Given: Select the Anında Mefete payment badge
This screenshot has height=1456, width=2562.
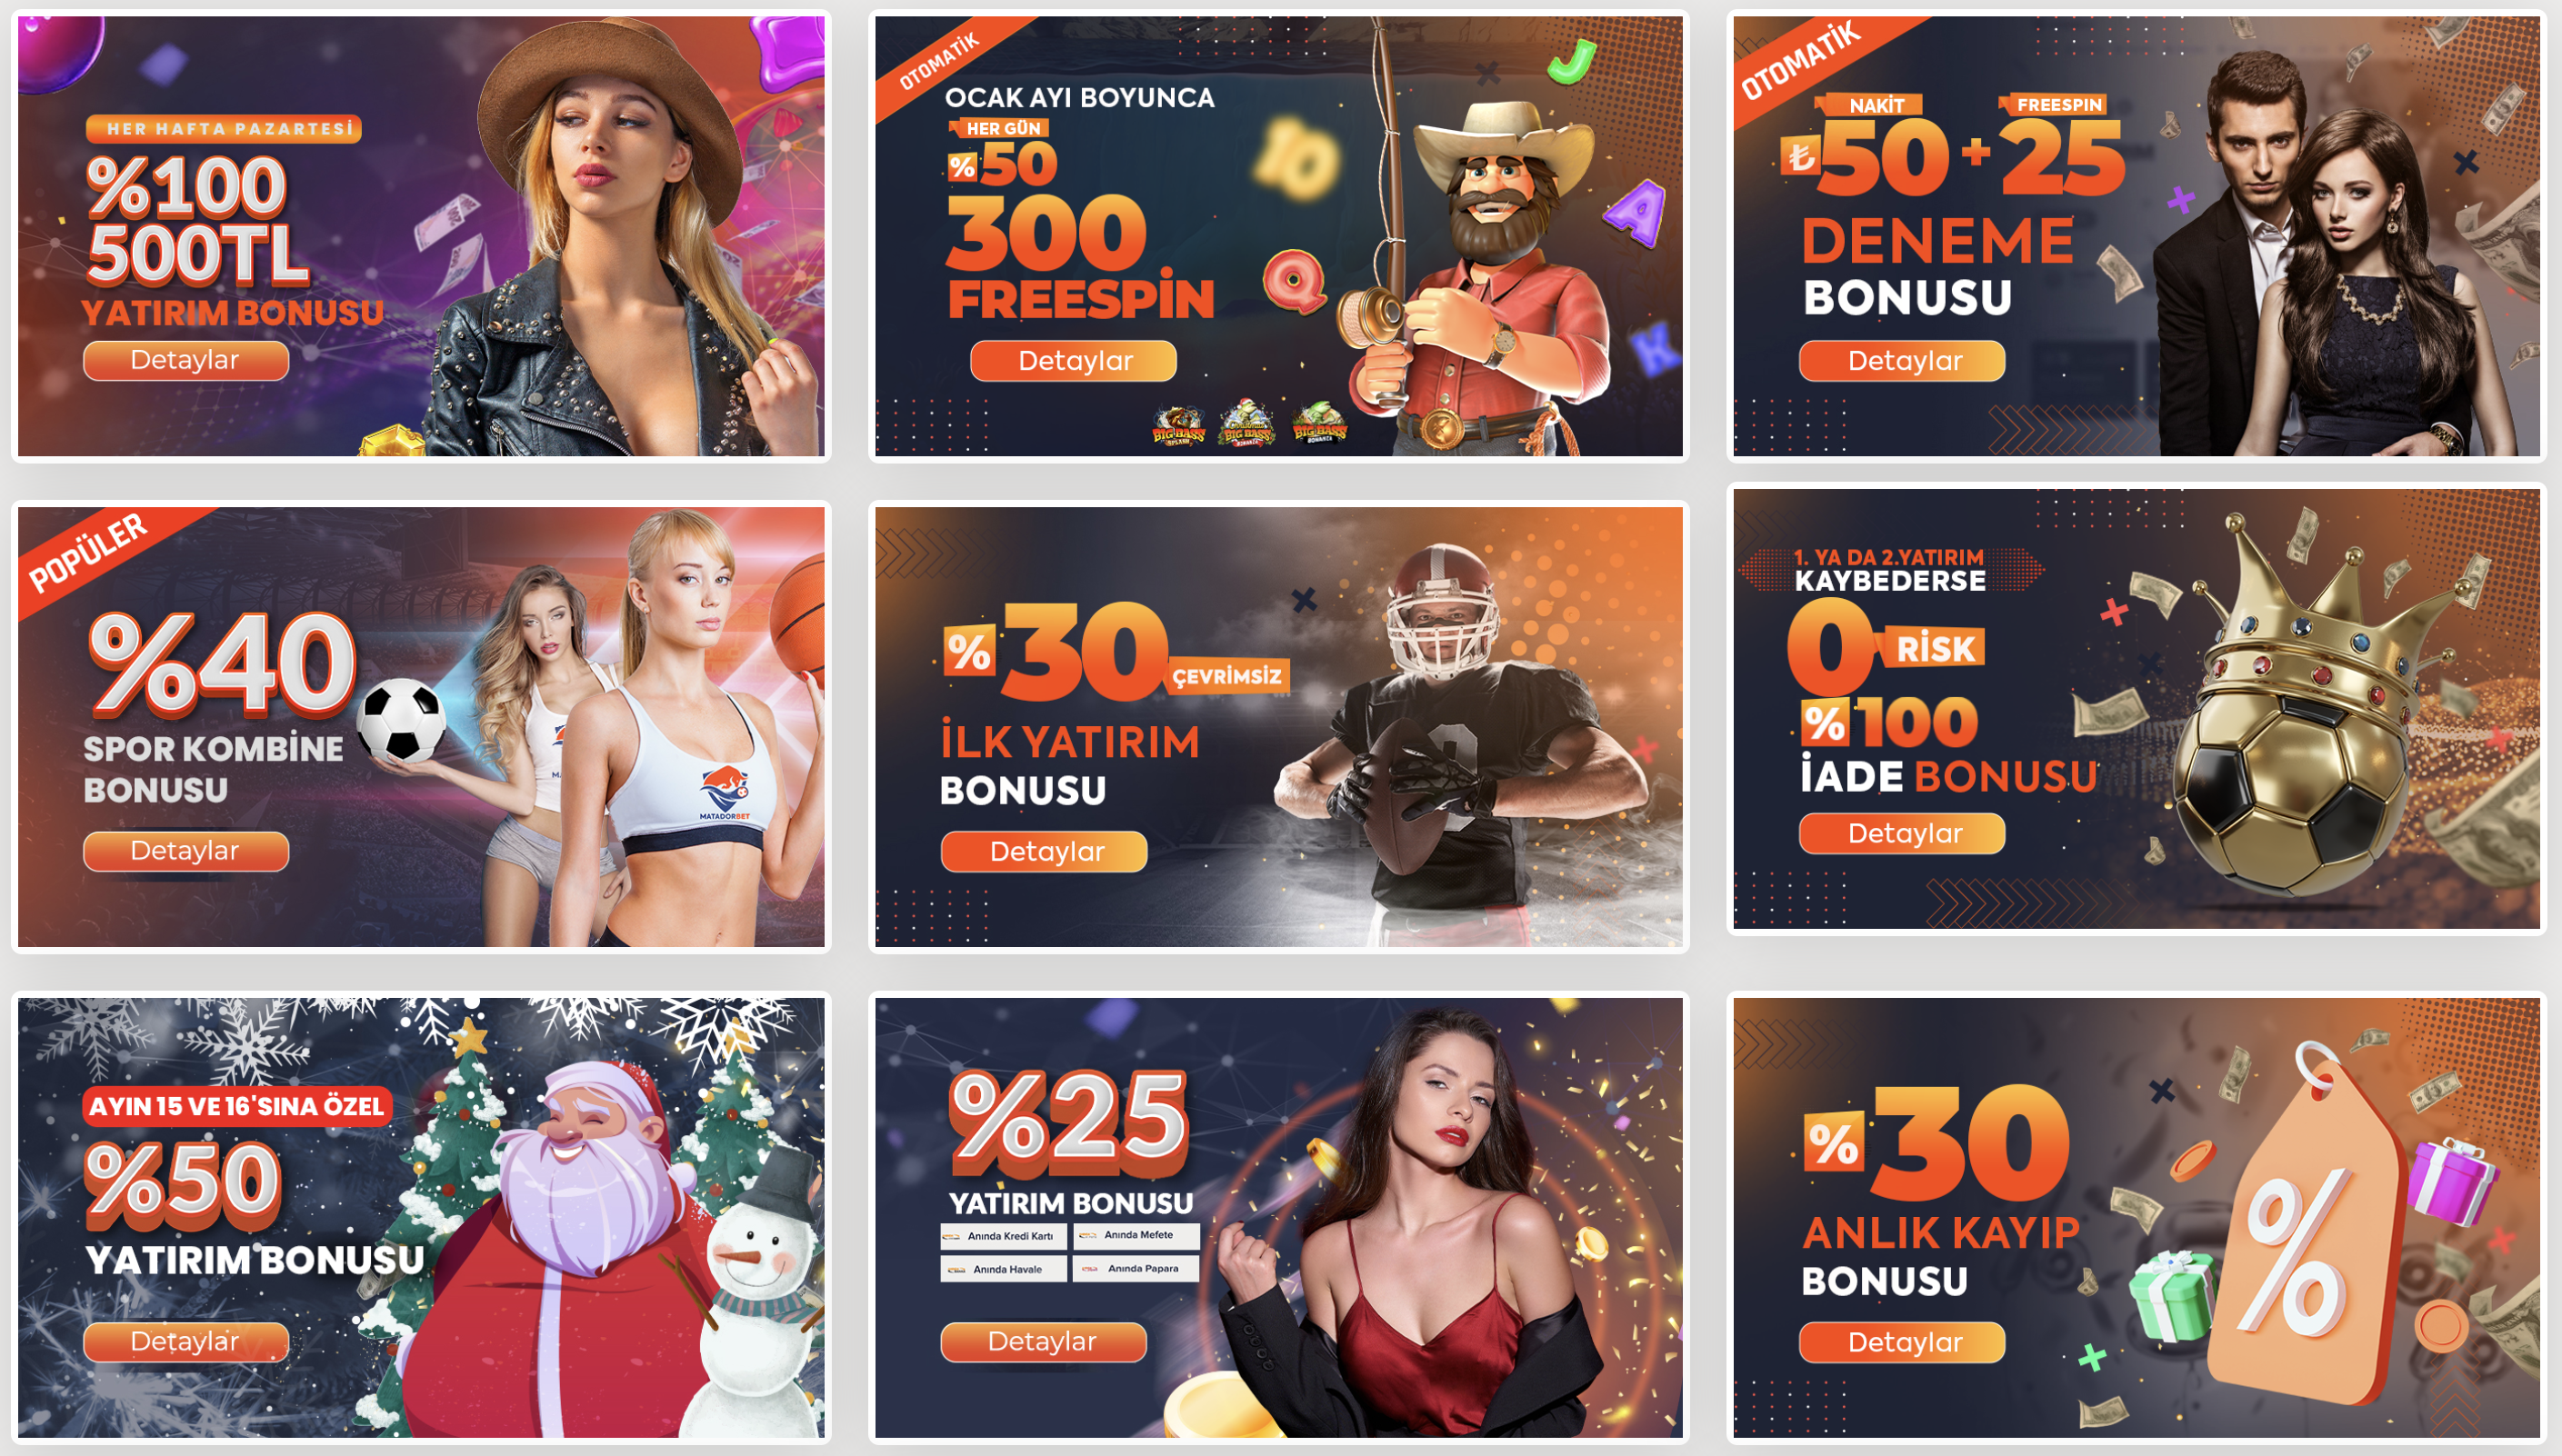Looking at the screenshot, I should click(1136, 1236).
